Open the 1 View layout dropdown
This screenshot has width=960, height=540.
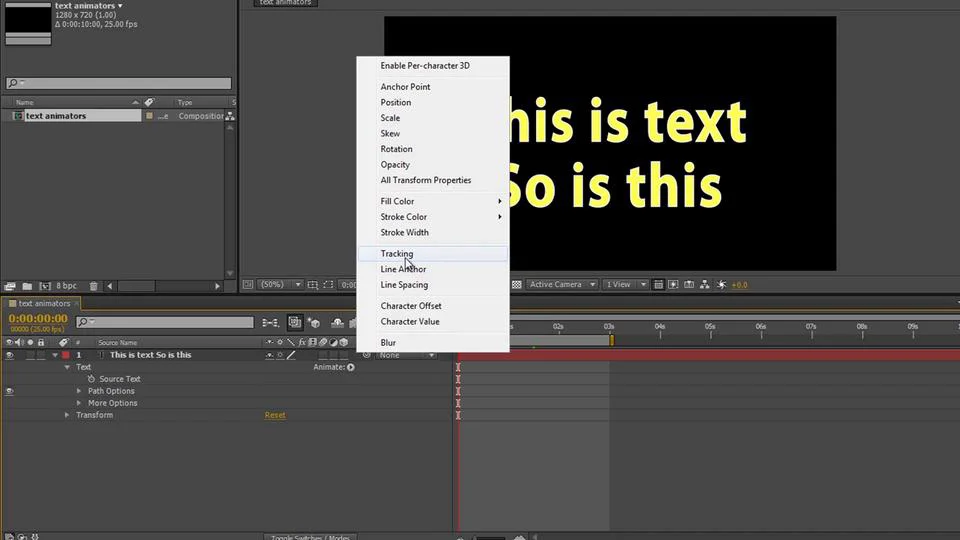pyautogui.click(x=624, y=285)
